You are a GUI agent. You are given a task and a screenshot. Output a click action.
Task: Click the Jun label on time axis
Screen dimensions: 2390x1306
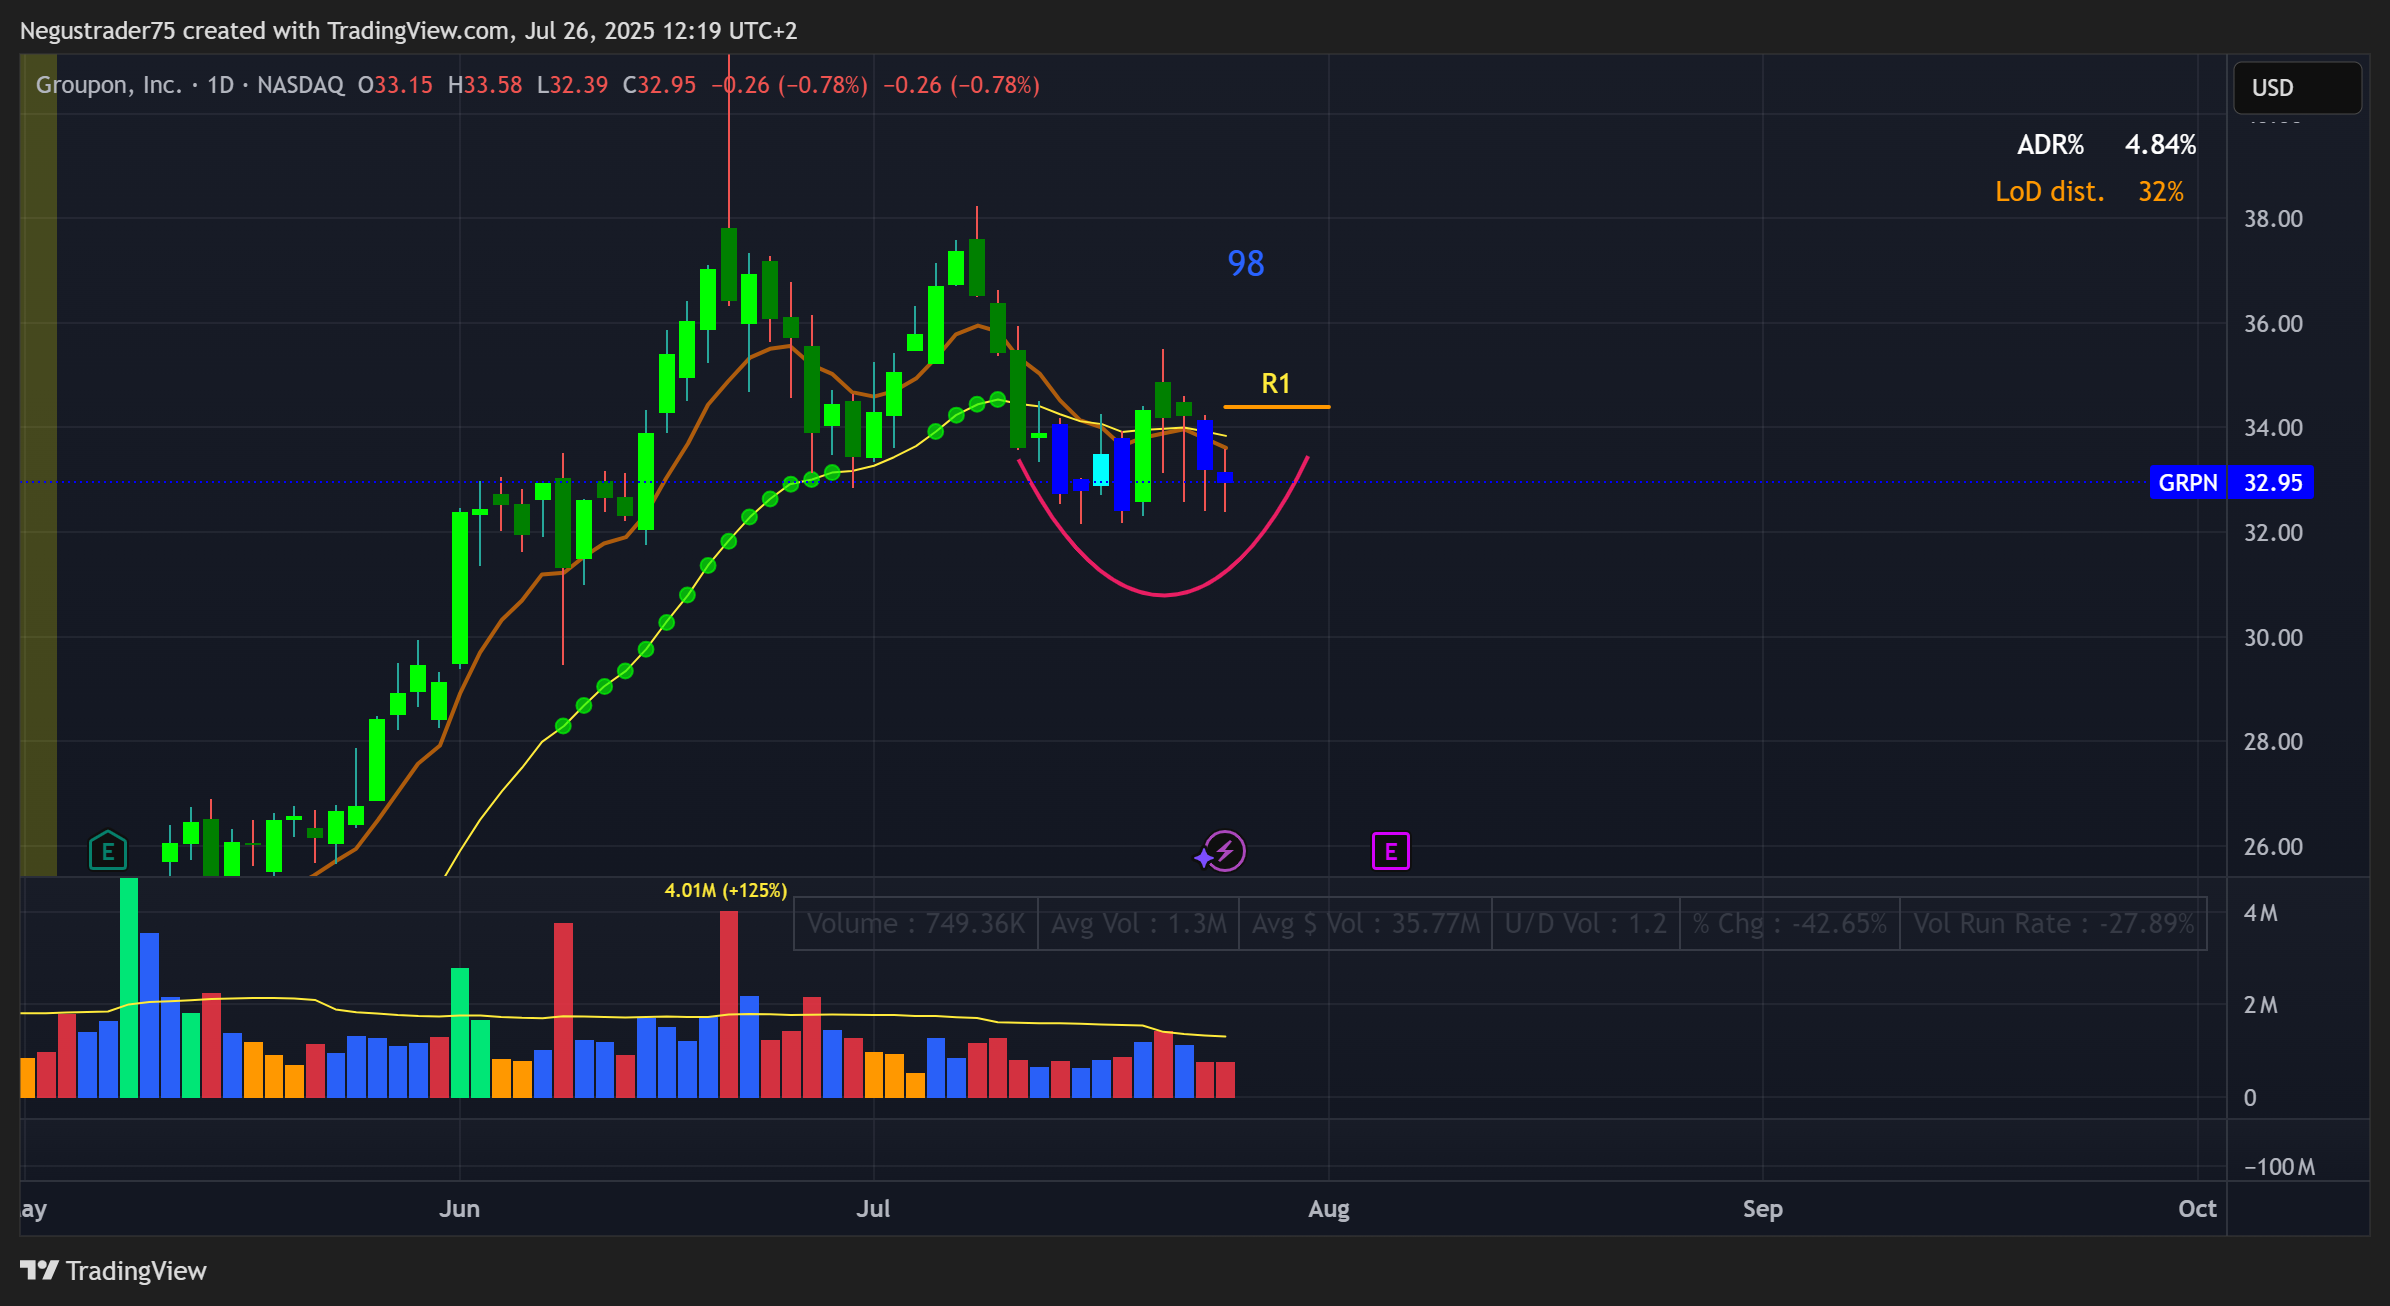pyautogui.click(x=459, y=1208)
